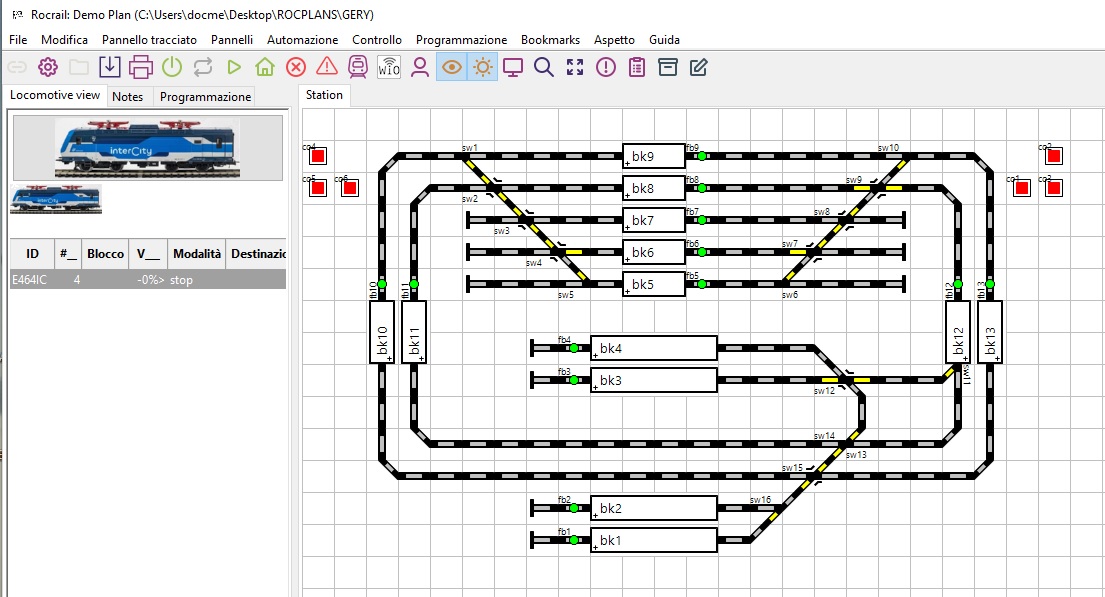Click the printer icon in toolbar
Screen dimensions: 1105x597
coord(141,67)
